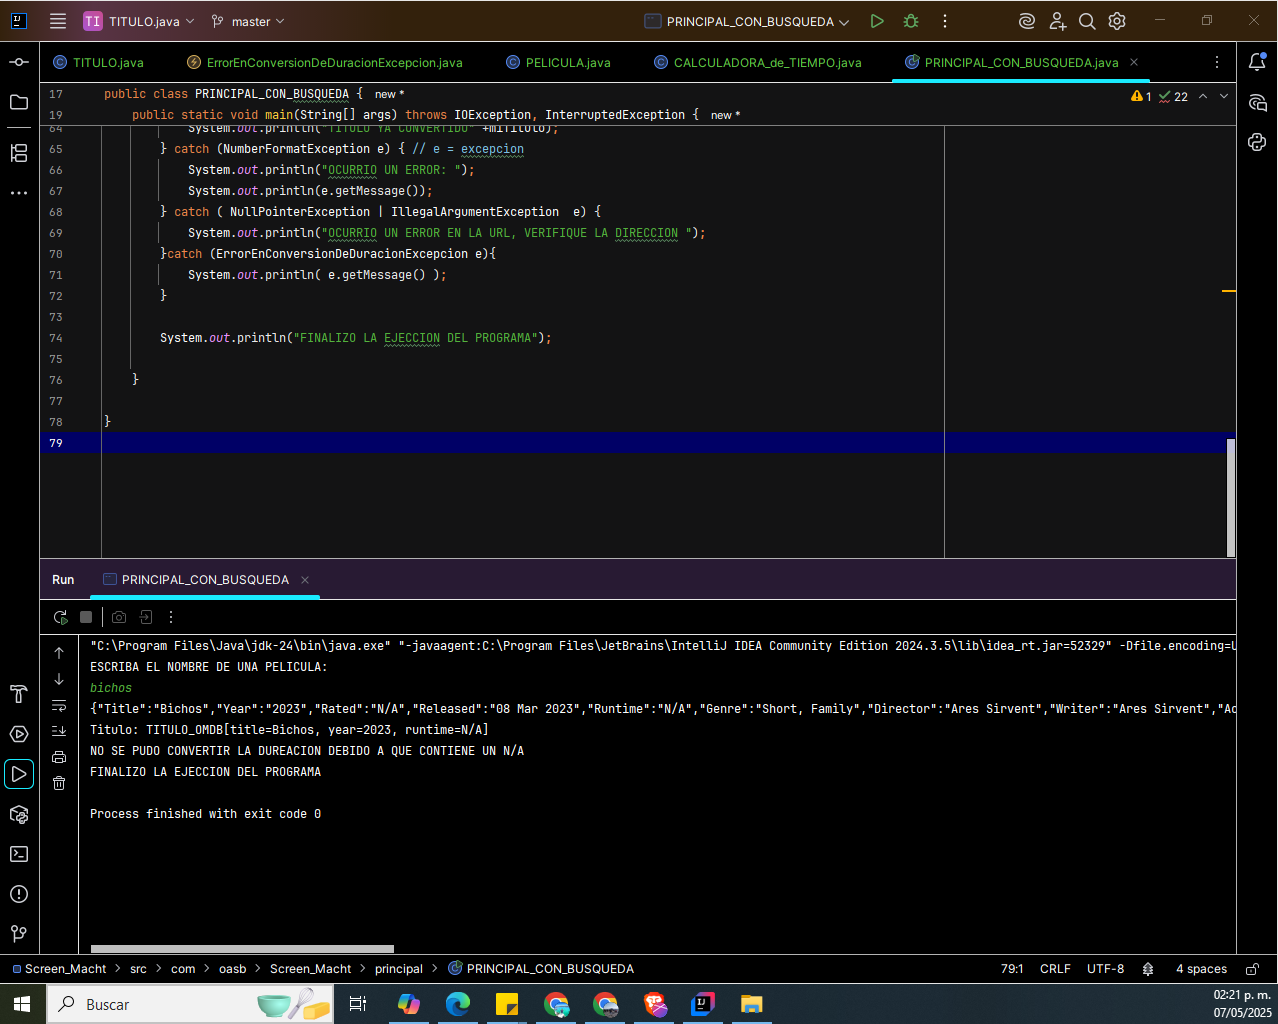
Task: Go to next highlighted problem arrow
Action: pyautogui.click(x=1224, y=96)
